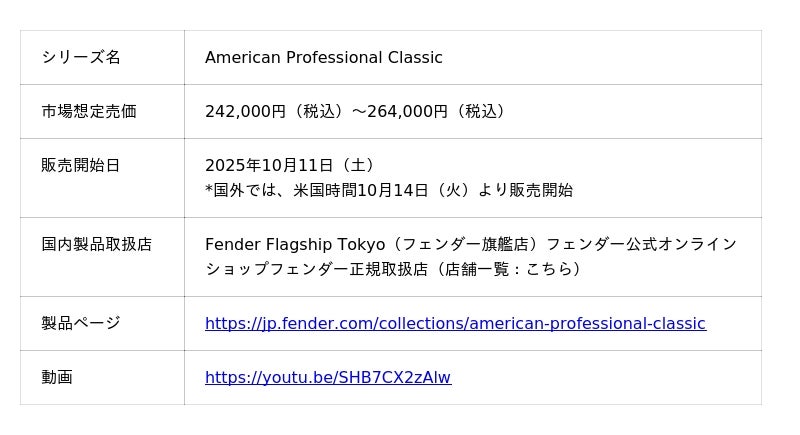Click the 販売開始日 row label

pyautogui.click(x=81, y=165)
